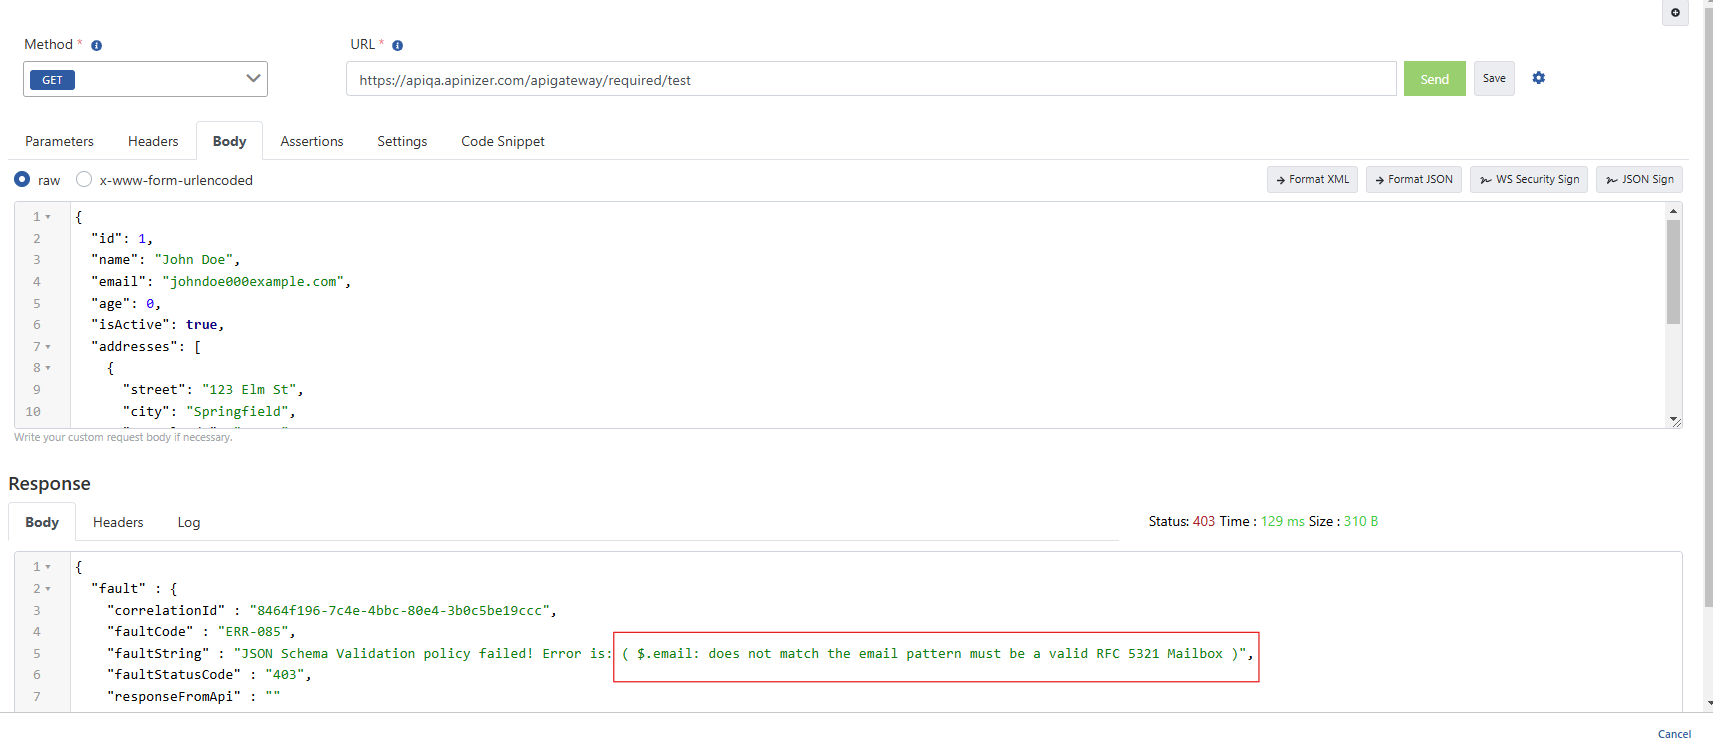Select the raw body type radio
1713x747 pixels.
[x=22, y=180]
